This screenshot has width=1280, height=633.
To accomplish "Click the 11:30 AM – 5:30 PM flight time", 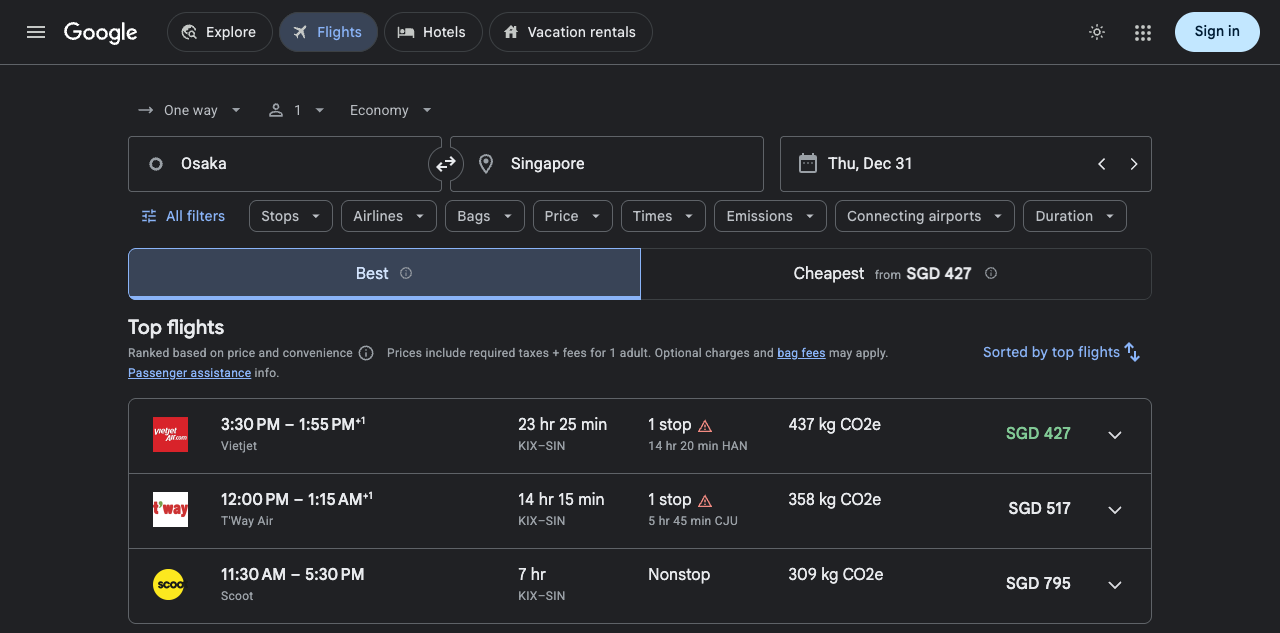I will pyautogui.click(x=292, y=575).
